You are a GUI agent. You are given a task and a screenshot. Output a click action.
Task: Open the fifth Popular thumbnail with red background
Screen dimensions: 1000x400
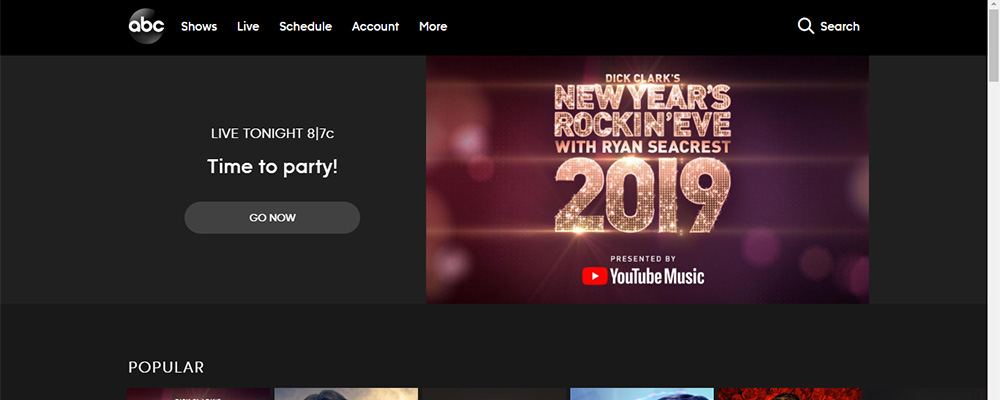tap(789, 394)
